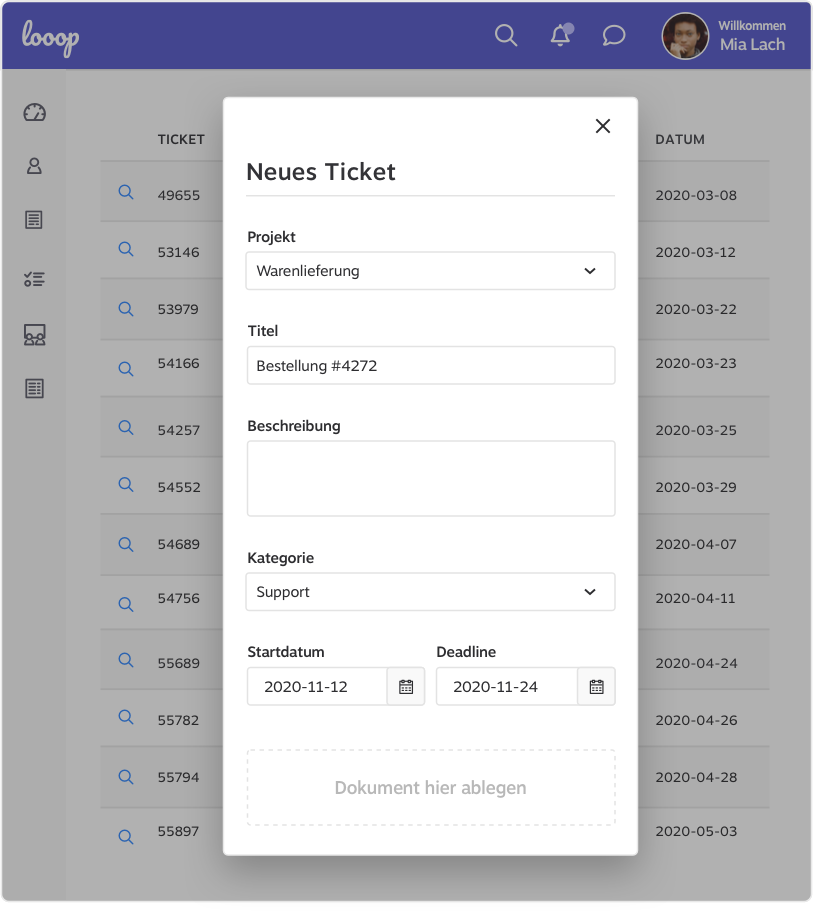813x912 pixels.
Task: Click Mia Lach profile avatar
Action: click(x=685, y=36)
